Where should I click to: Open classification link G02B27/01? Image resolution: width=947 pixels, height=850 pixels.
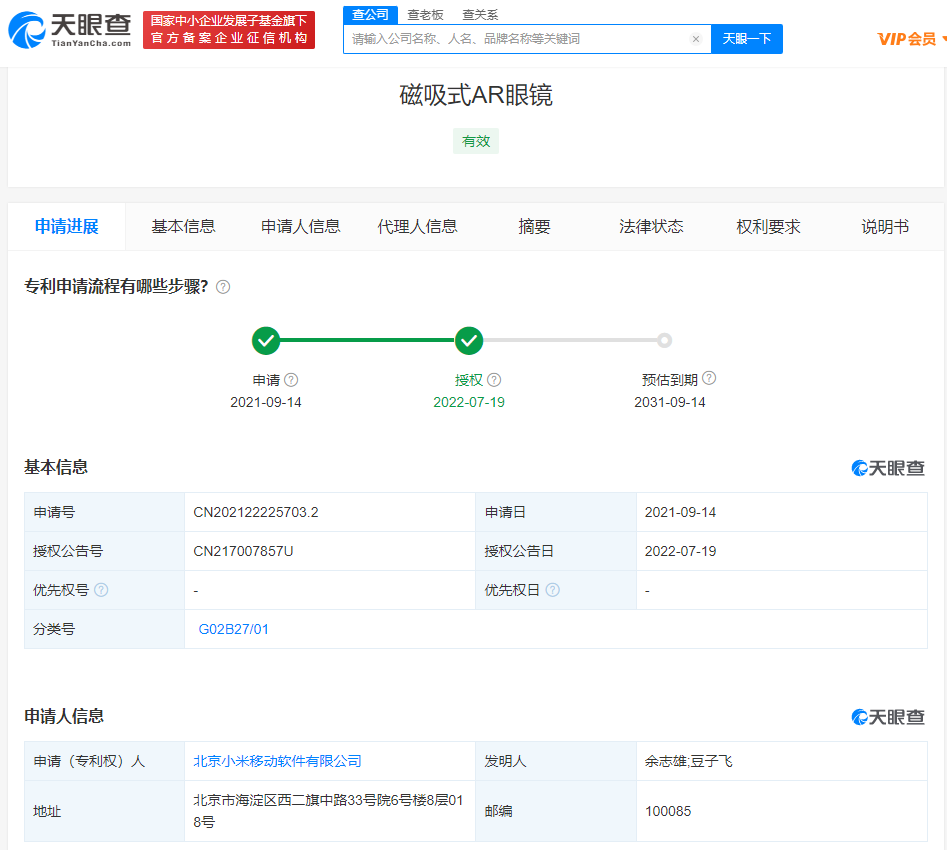(233, 629)
